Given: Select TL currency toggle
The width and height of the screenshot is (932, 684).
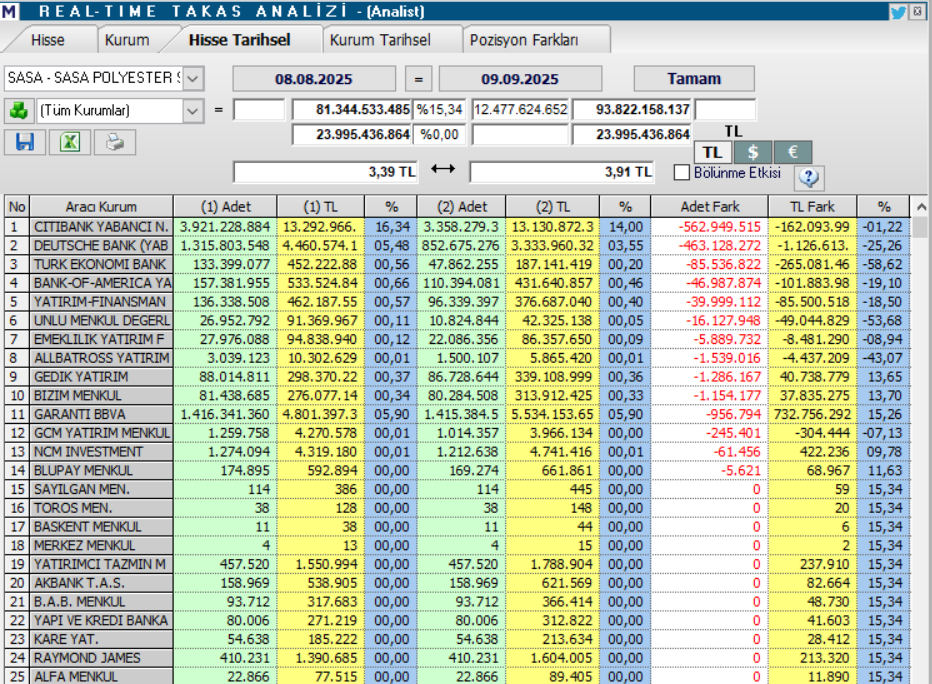Looking at the screenshot, I should coord(713,153).
